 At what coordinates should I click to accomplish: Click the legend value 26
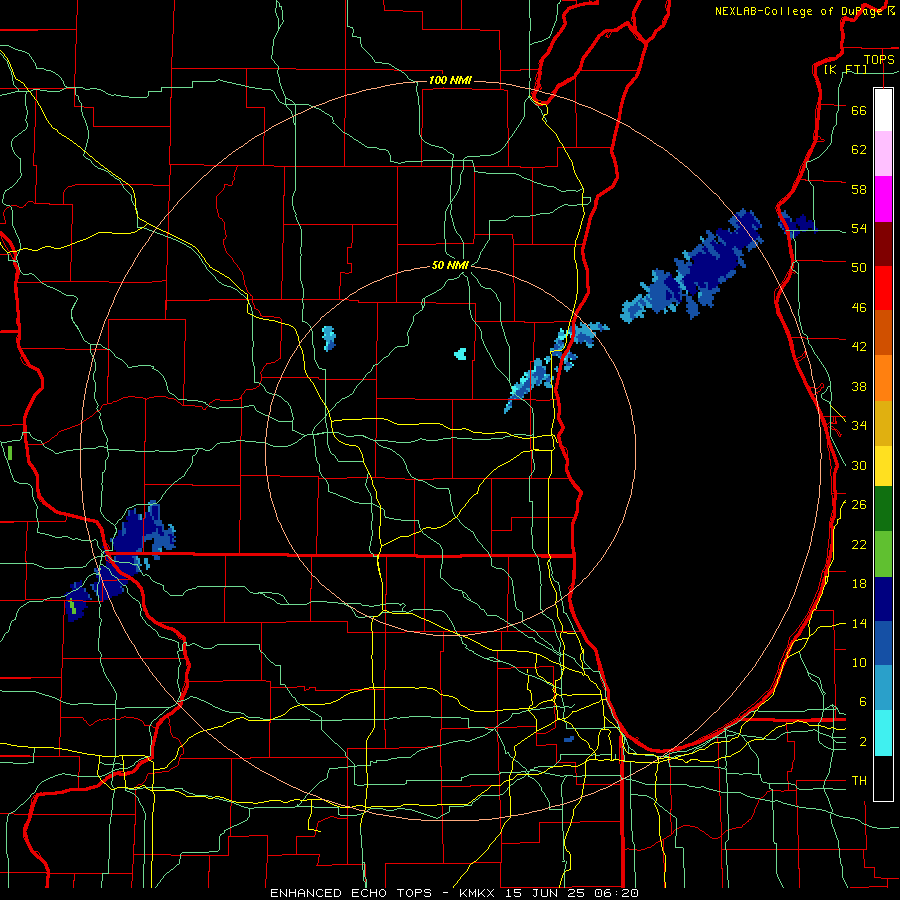point(859,505)
